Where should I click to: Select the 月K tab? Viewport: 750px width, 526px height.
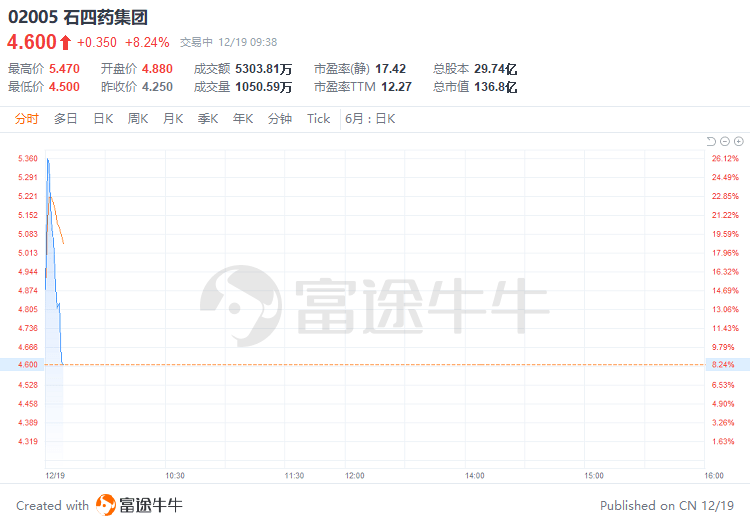(173, 119)
